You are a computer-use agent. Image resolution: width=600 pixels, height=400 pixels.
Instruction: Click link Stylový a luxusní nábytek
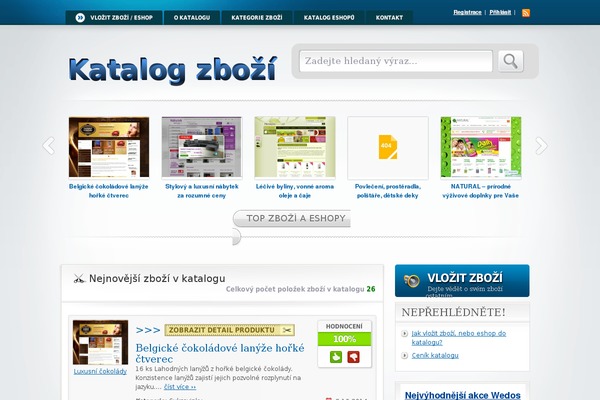(x=202, y=191)
